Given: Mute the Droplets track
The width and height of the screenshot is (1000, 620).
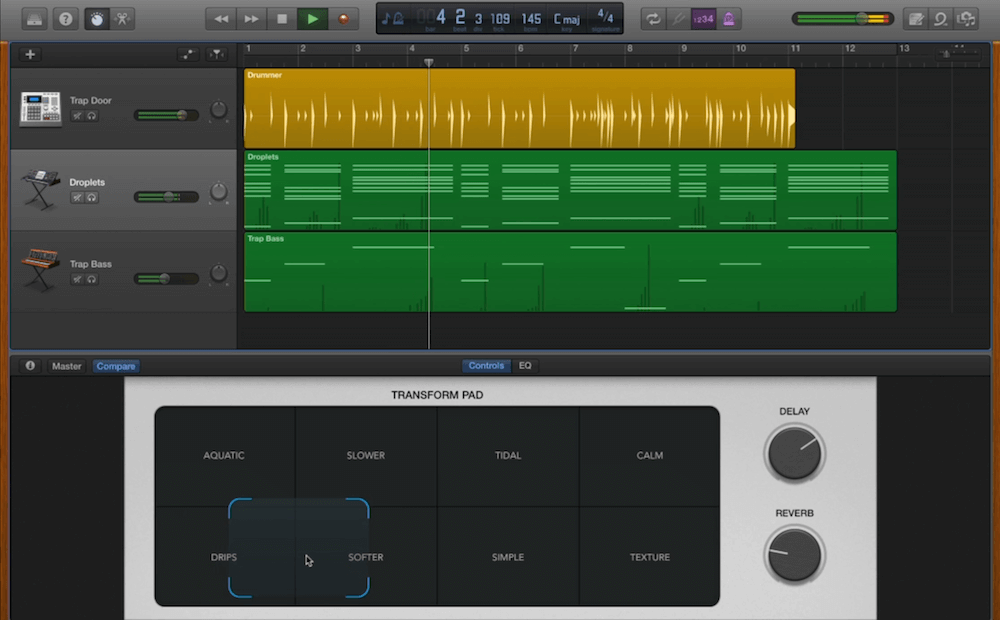Looking at the screenshot, I should tap(77, 197).
